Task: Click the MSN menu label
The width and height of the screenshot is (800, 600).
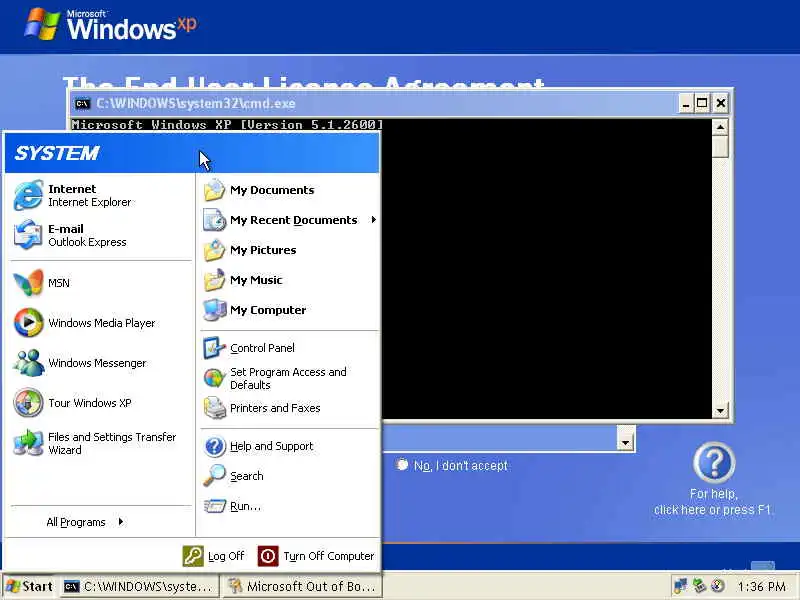Action: coord(59,283)
